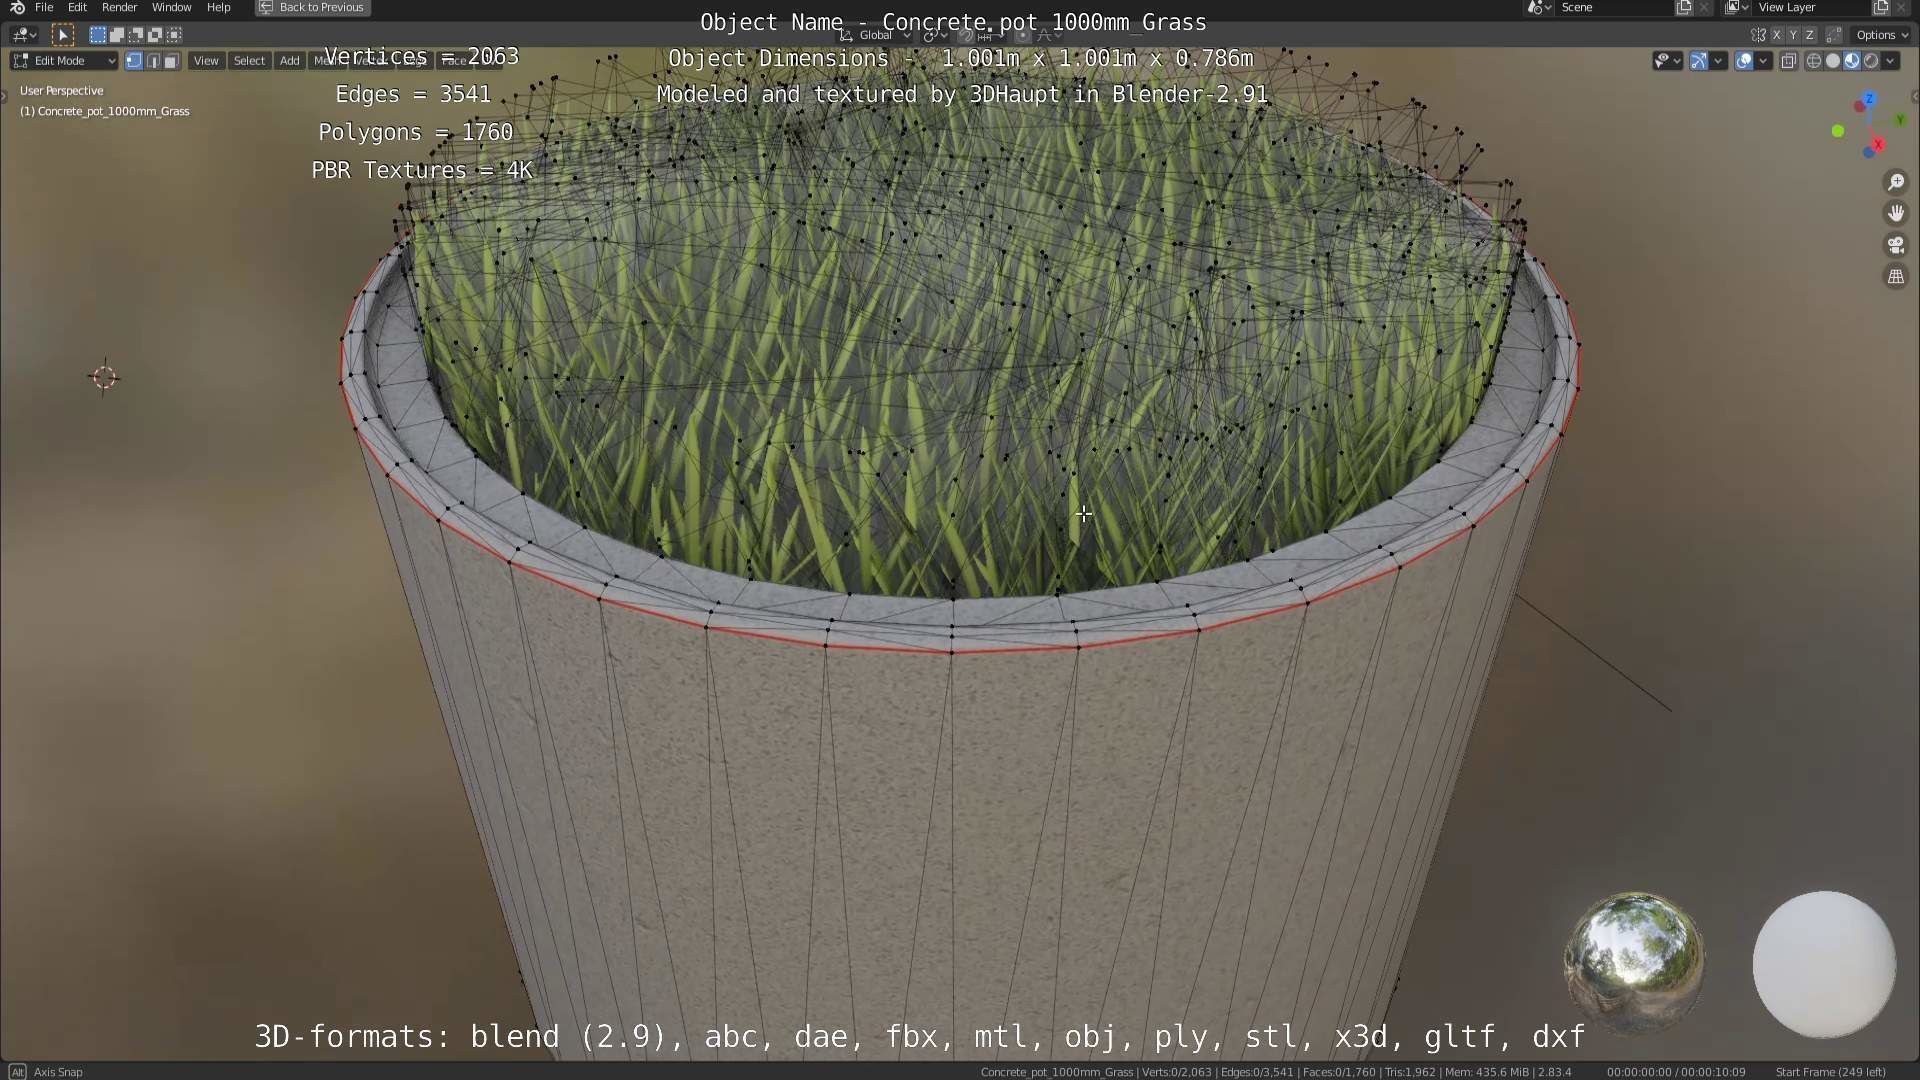This screenshot has width=1920, height=1080.
Task: Open the viewport Select menu
Action: 249,61
